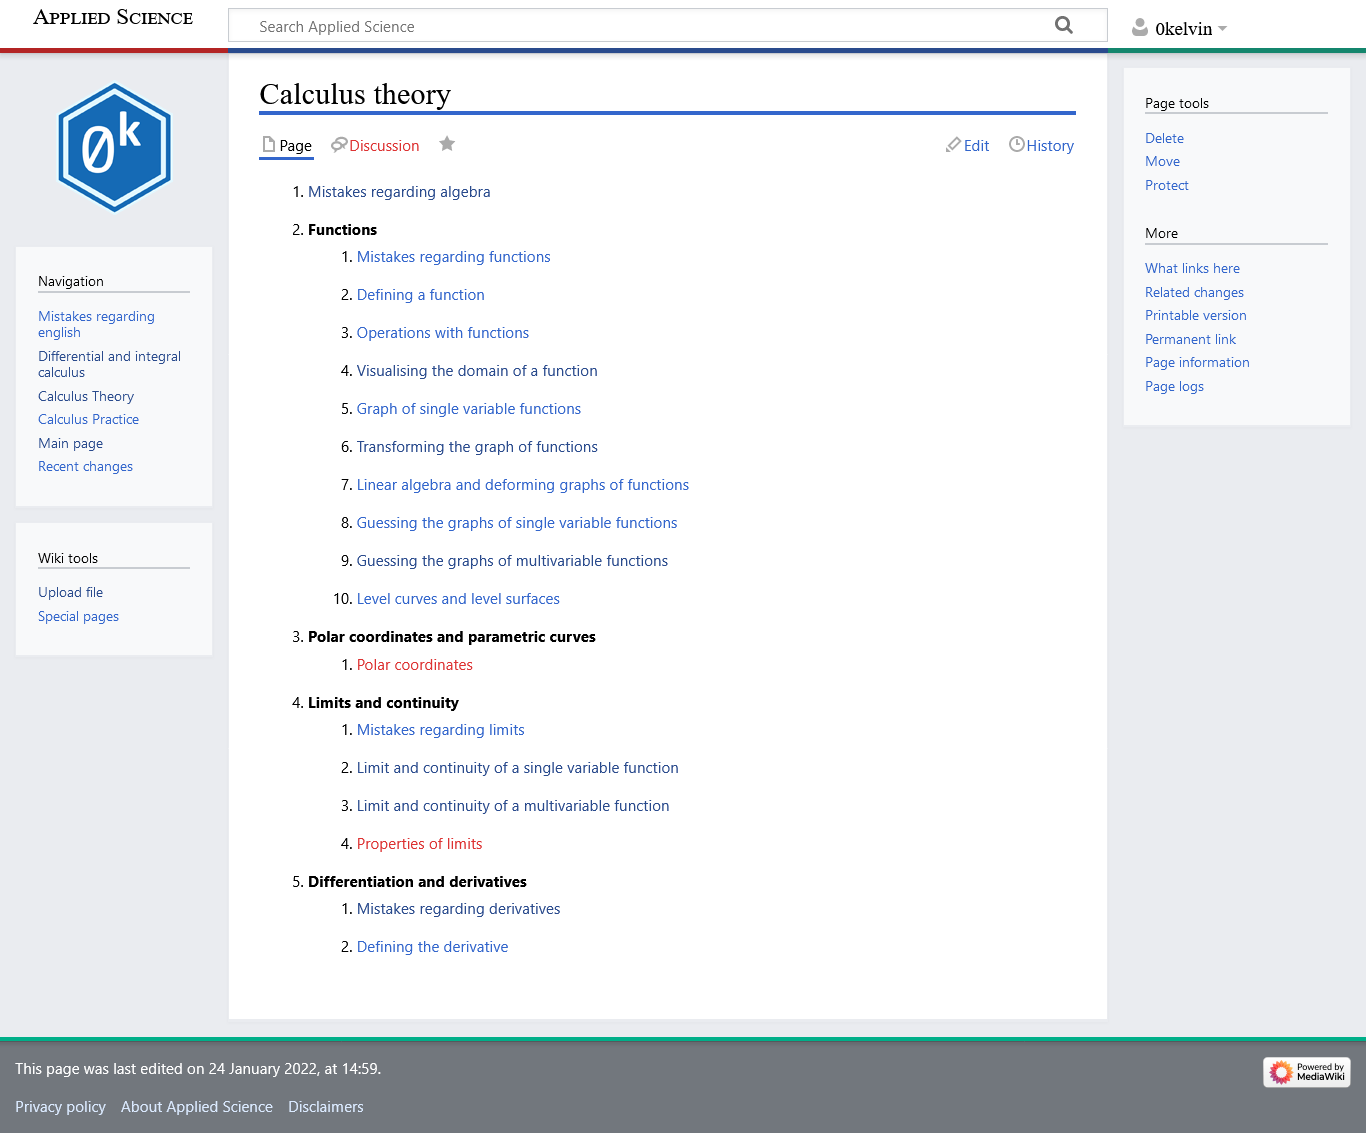Click Delete under Page tools

[x=1164, y=139]
